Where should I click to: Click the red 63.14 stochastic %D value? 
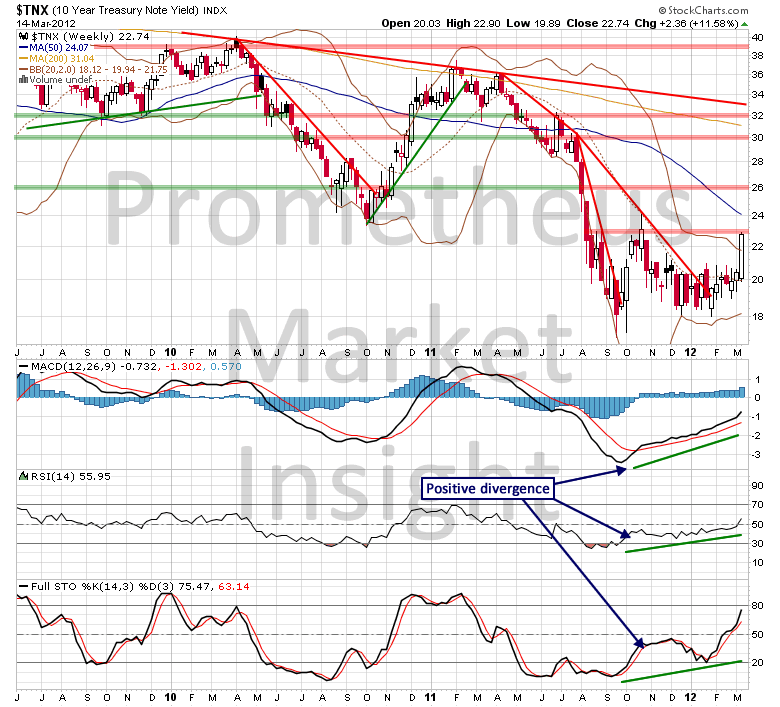click(233, 587)
